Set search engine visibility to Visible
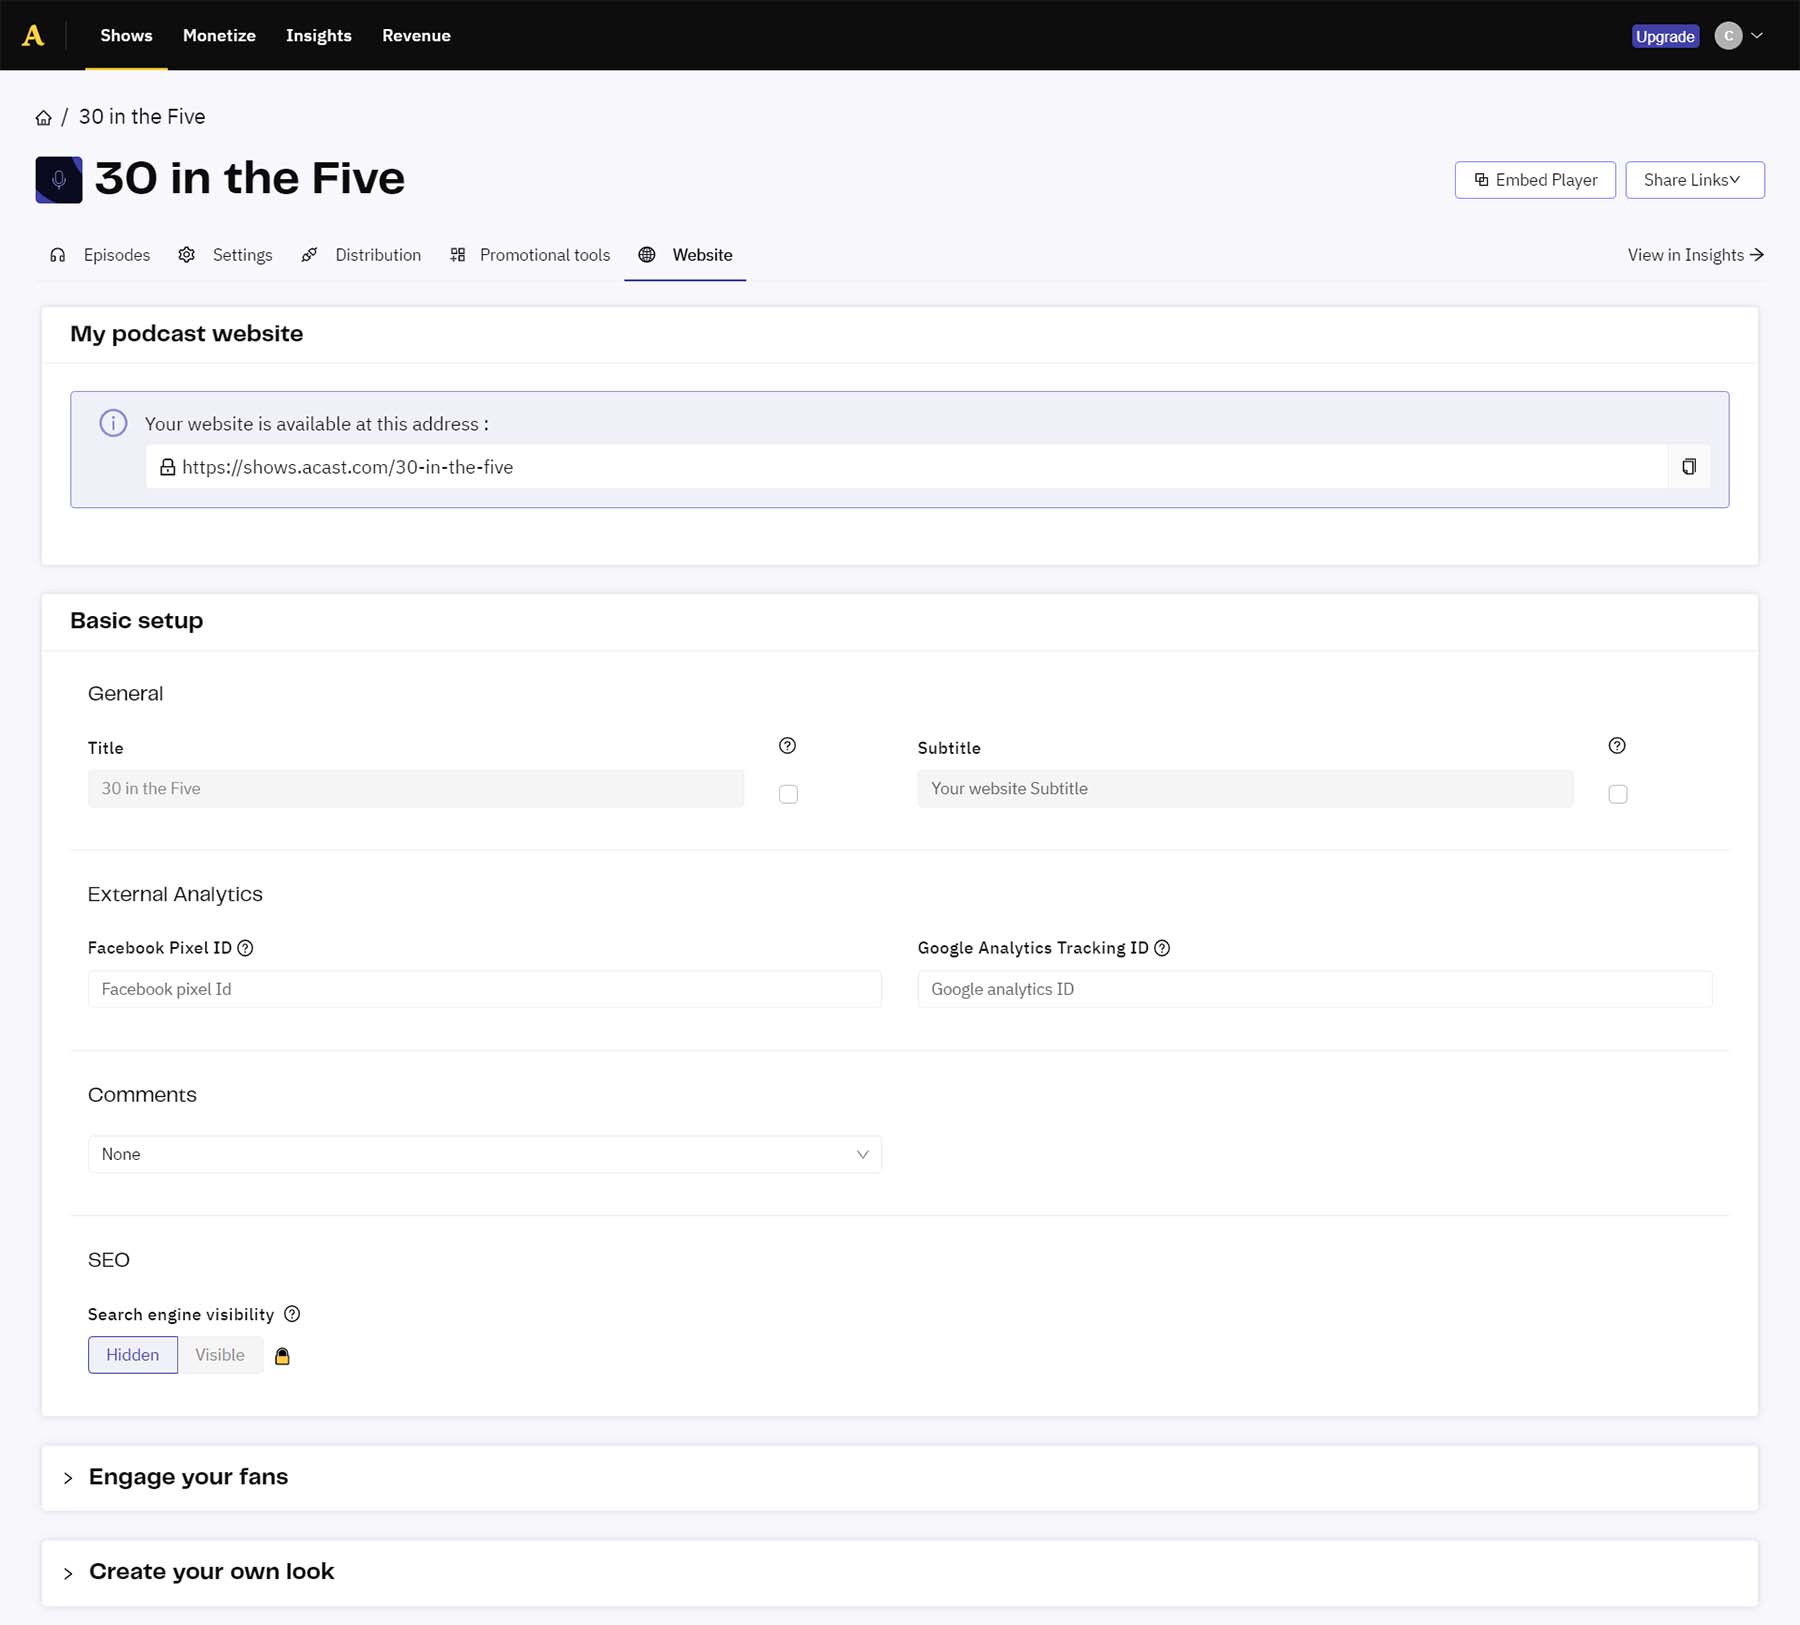This screenshot has width=1800, height=1625. [x=220, y=1355]
